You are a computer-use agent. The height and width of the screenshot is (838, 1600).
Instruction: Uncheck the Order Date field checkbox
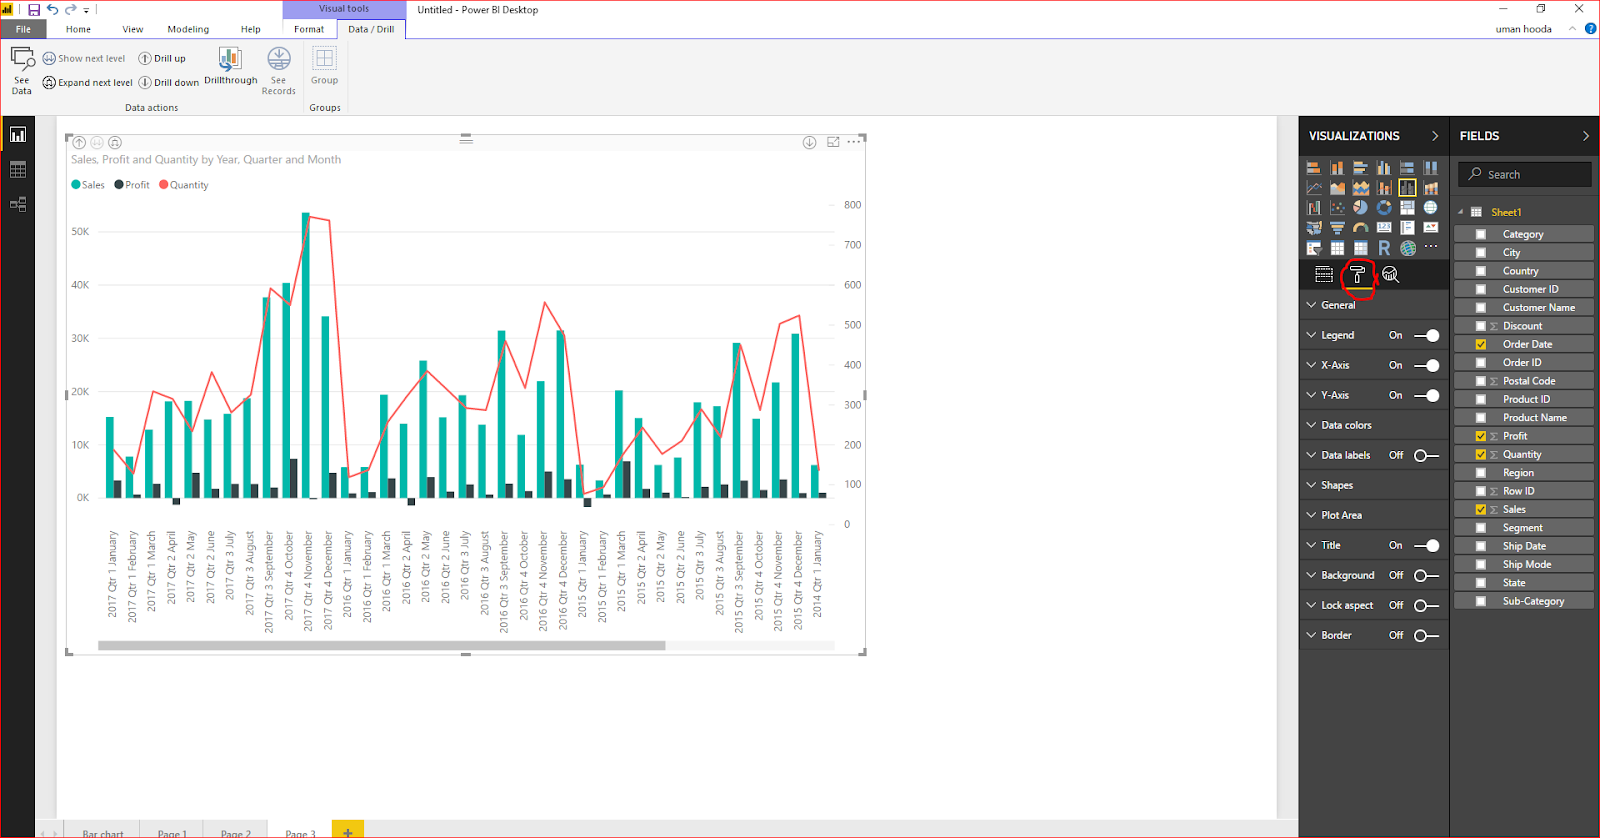pyautogui.click(x=1481, y=344)
